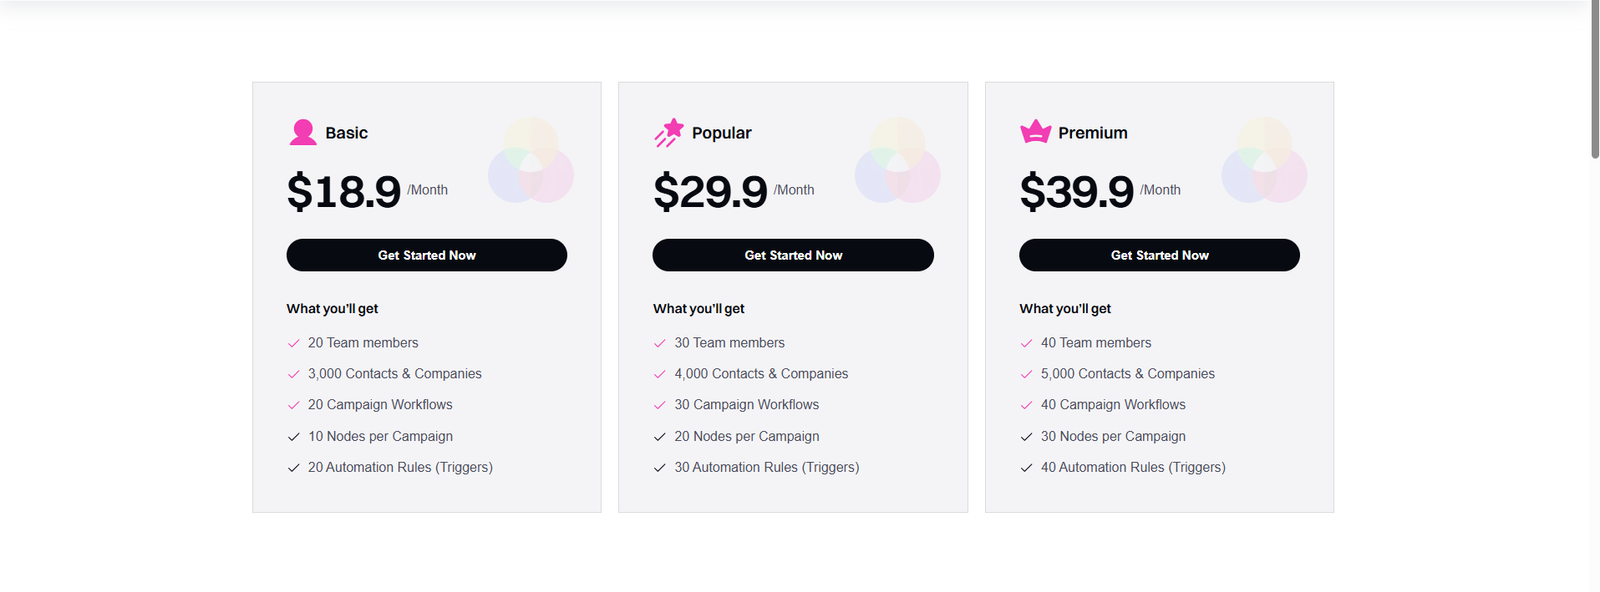Click checkmark beside 10 Nodes per Campaign
This screenshot has height=592, width=1600.
click(294, 437)
